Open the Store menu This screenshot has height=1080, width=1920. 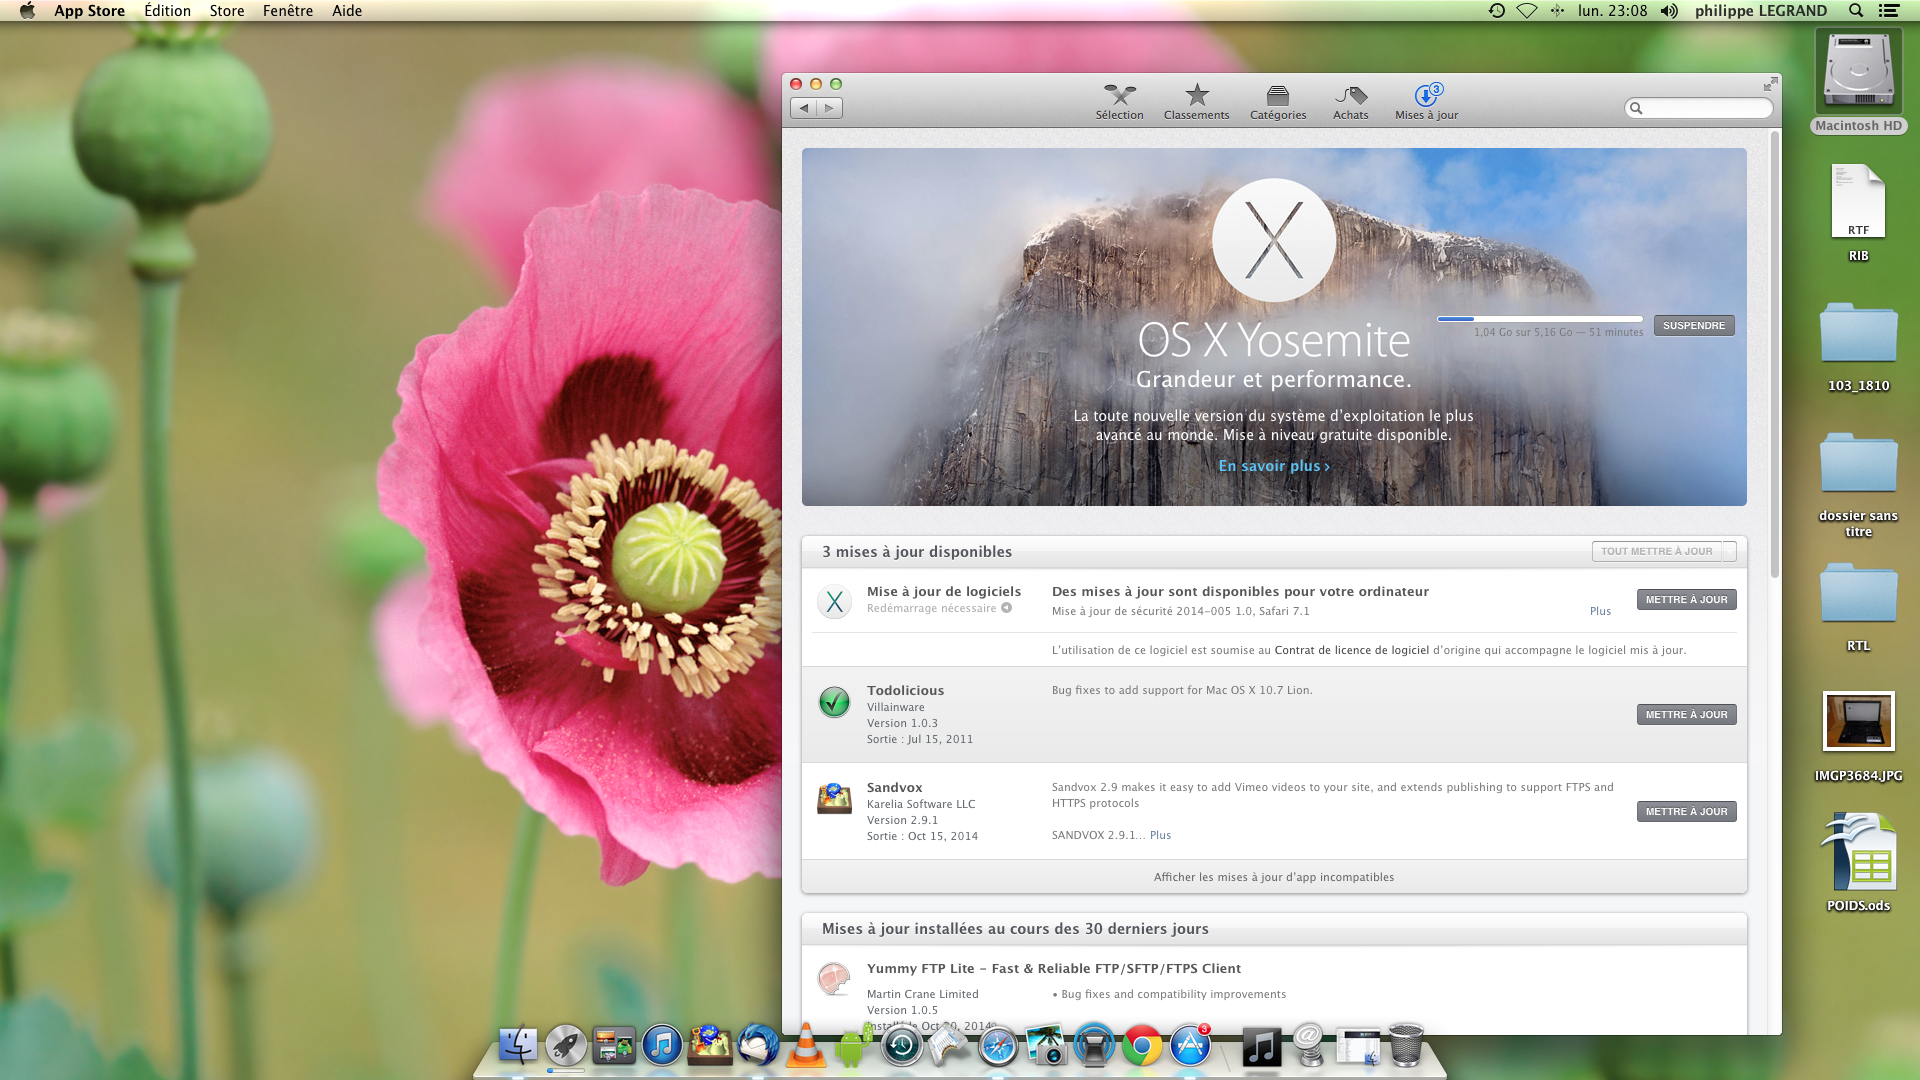tap(227, 11)
